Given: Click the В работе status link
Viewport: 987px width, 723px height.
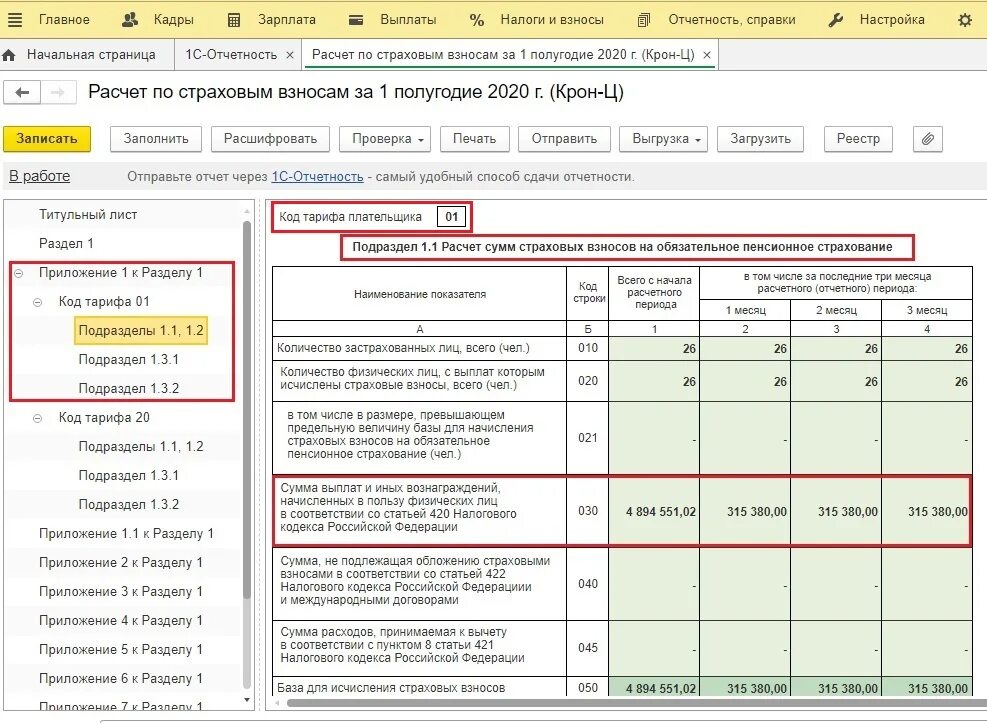Looking at the screenshot, I should 40,176.
